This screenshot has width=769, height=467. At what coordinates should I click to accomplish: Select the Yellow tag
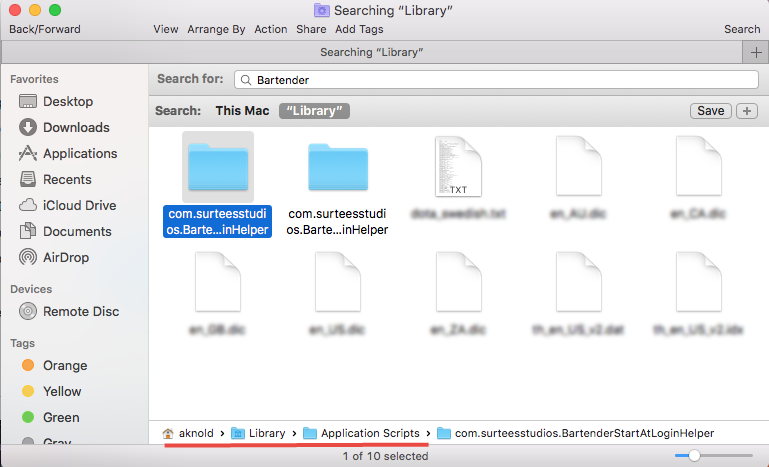pos(51,391)
